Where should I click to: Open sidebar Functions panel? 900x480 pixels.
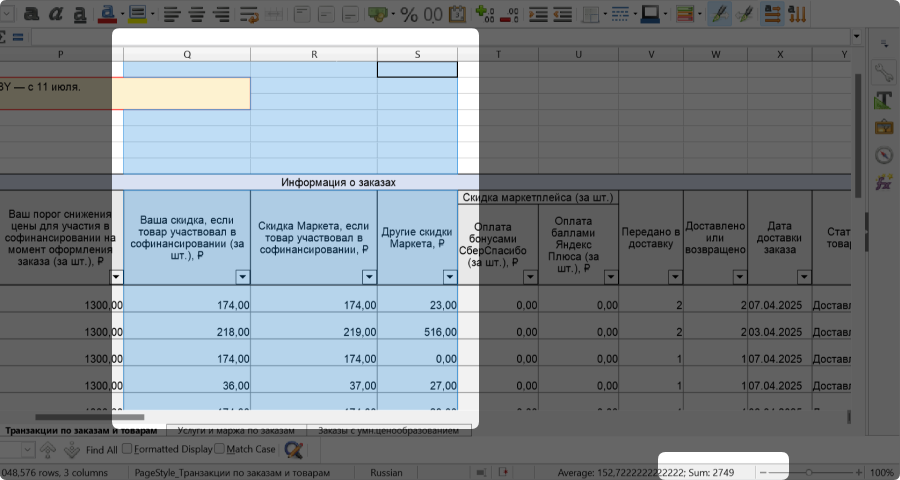tap(883, 183)
